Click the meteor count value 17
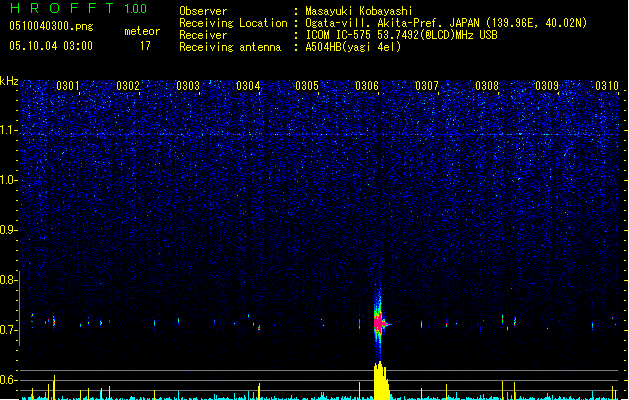 coord(145,46)
